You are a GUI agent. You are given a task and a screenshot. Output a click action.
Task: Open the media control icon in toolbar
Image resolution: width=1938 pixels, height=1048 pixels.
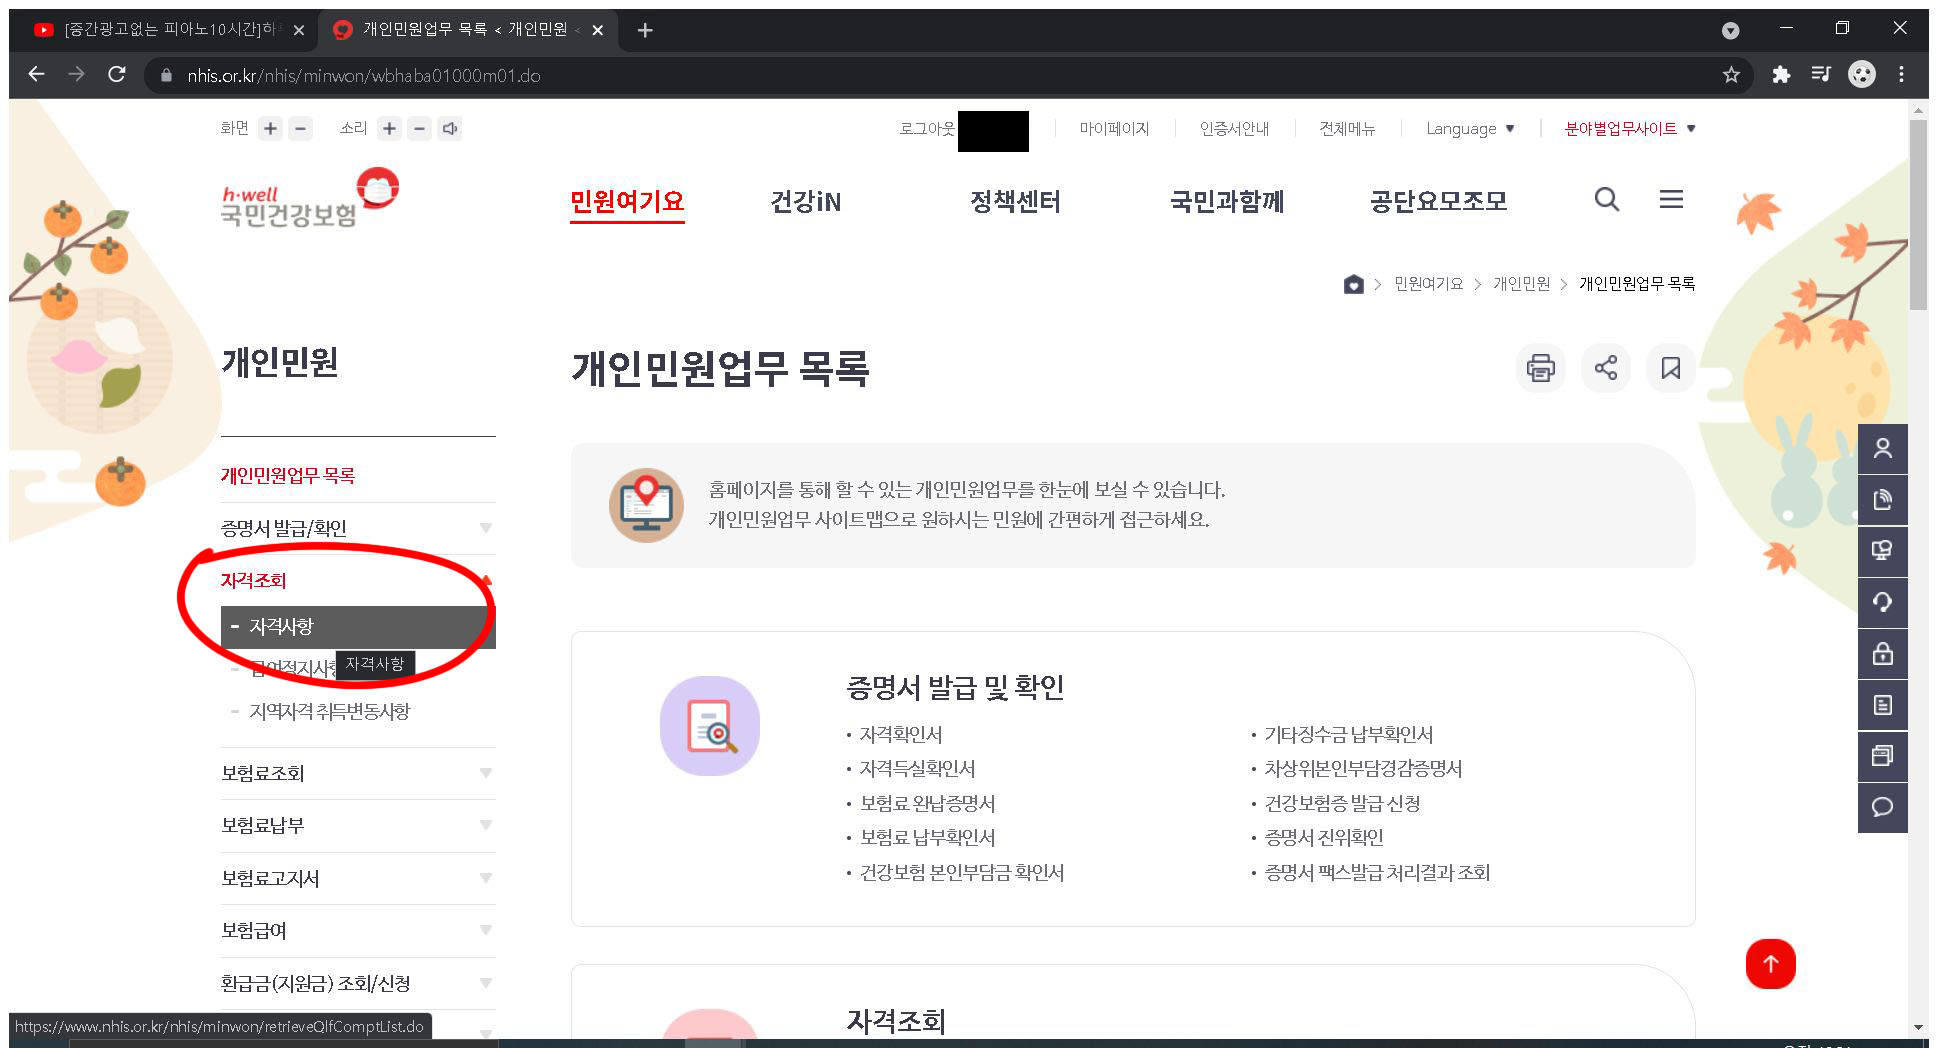pos(1821,75)
